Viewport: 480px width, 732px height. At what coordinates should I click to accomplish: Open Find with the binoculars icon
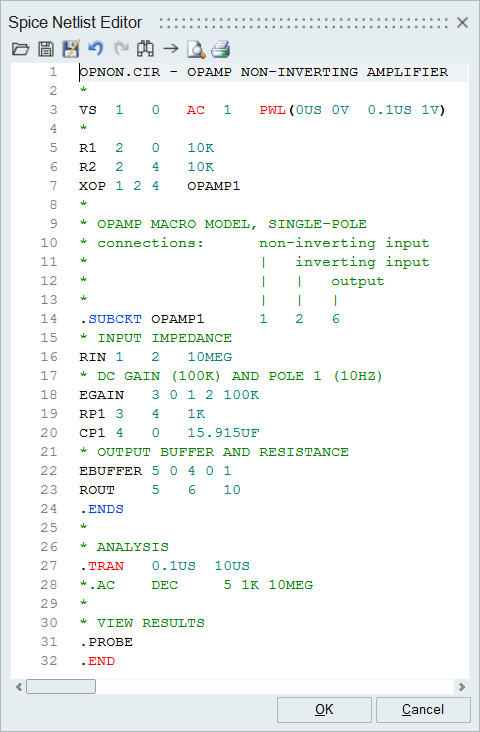tap(145, 49)
